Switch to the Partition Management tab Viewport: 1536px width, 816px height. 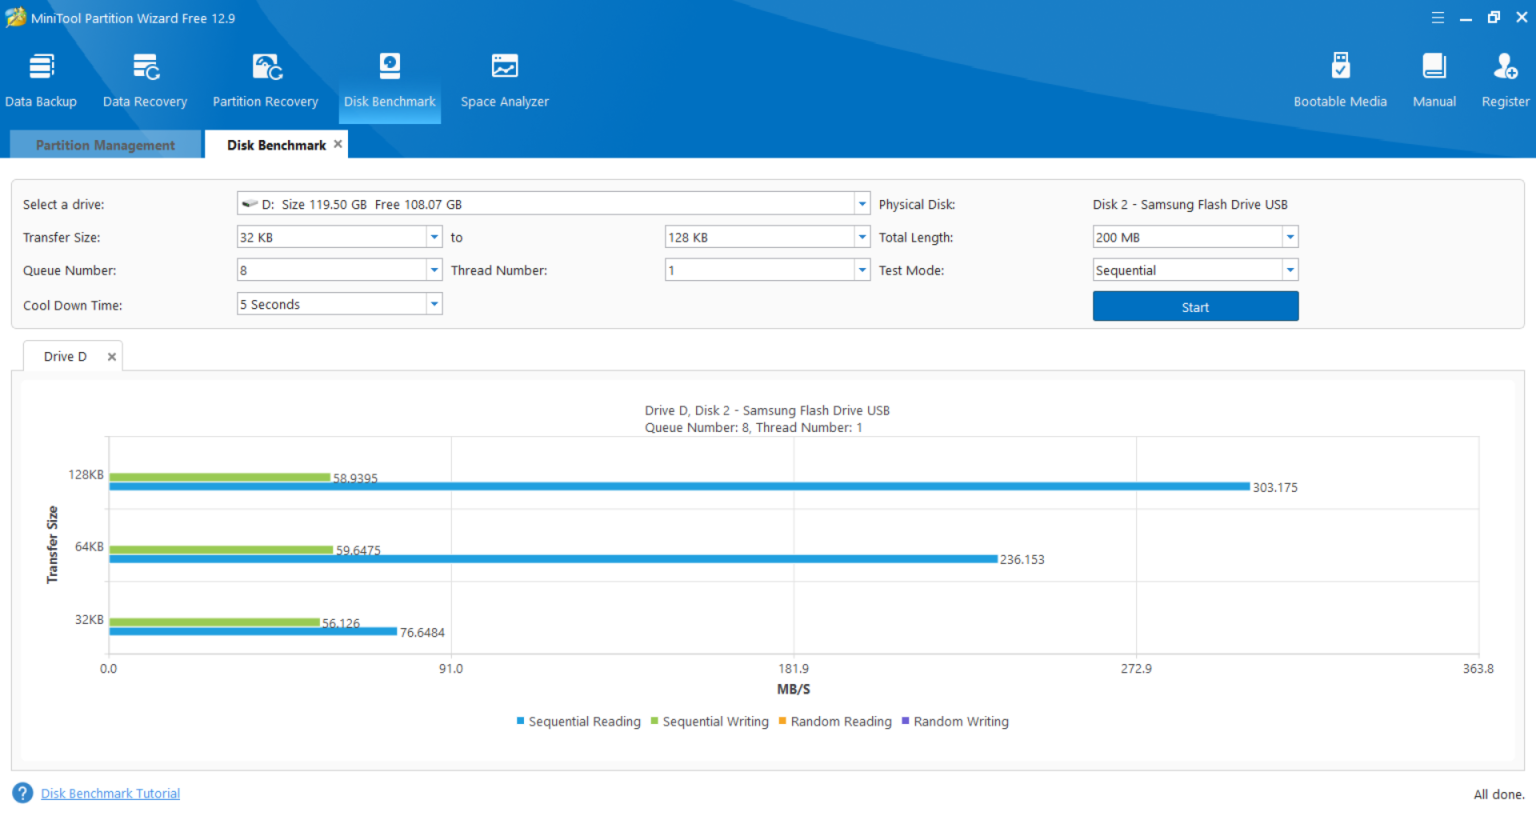[x=105, y=145]
